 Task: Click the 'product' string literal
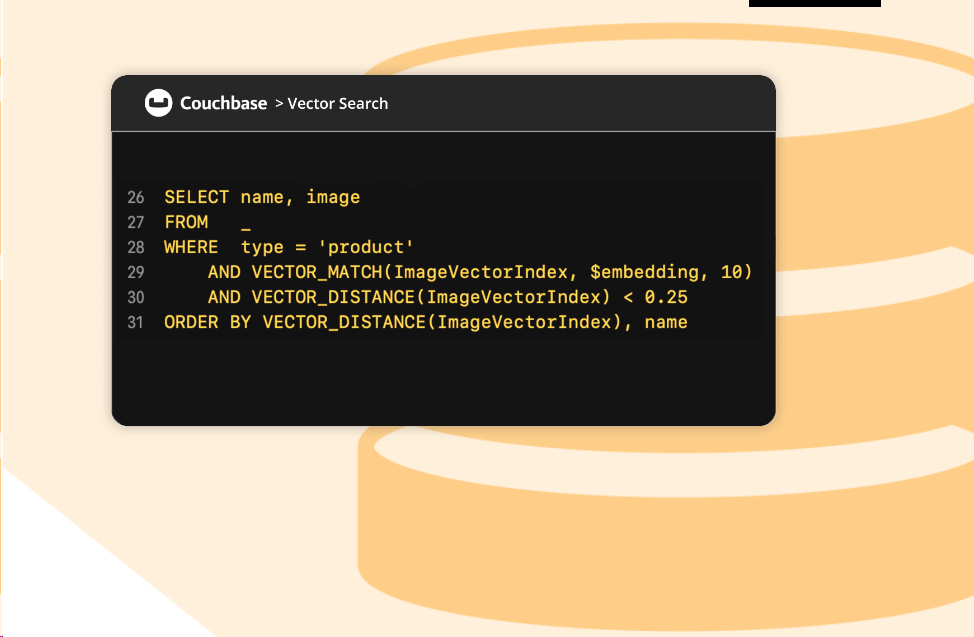365,247
